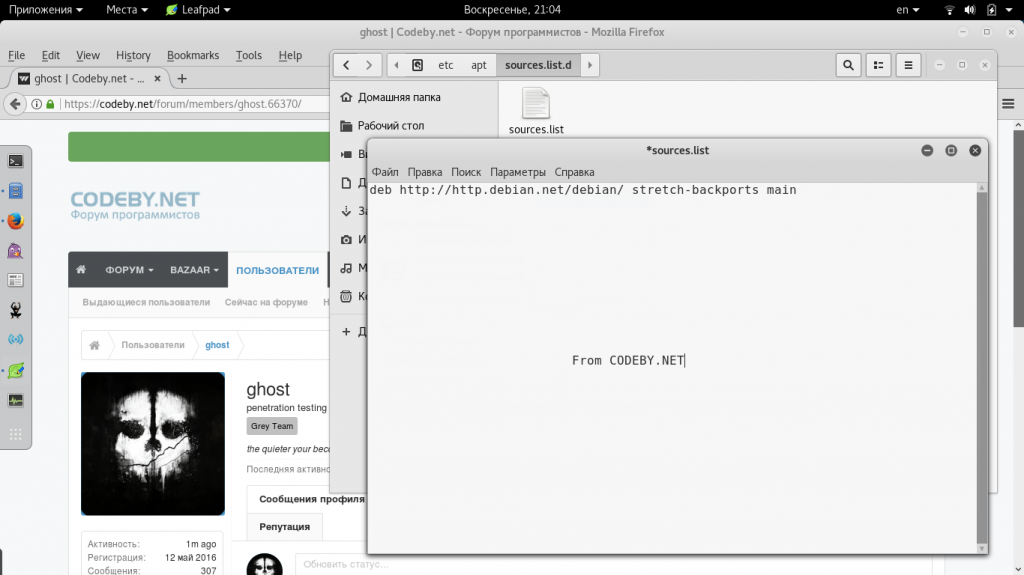Open the sources.list file icon
1024x575 pixels.
point(536,103)
